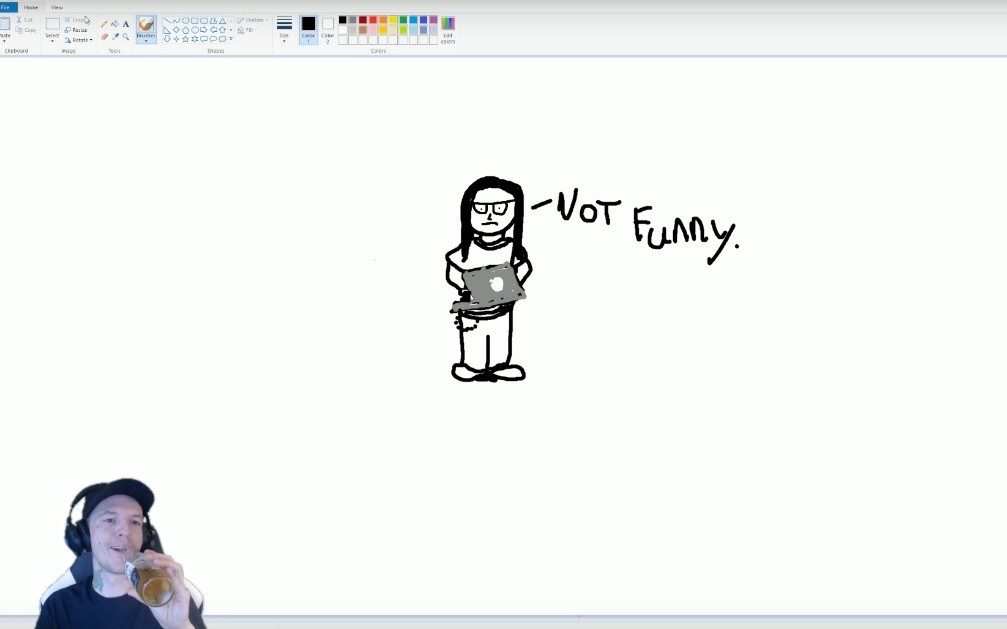Pick the yellow palette swatch
Screen dimensions: 1007x629
[393, 20]
